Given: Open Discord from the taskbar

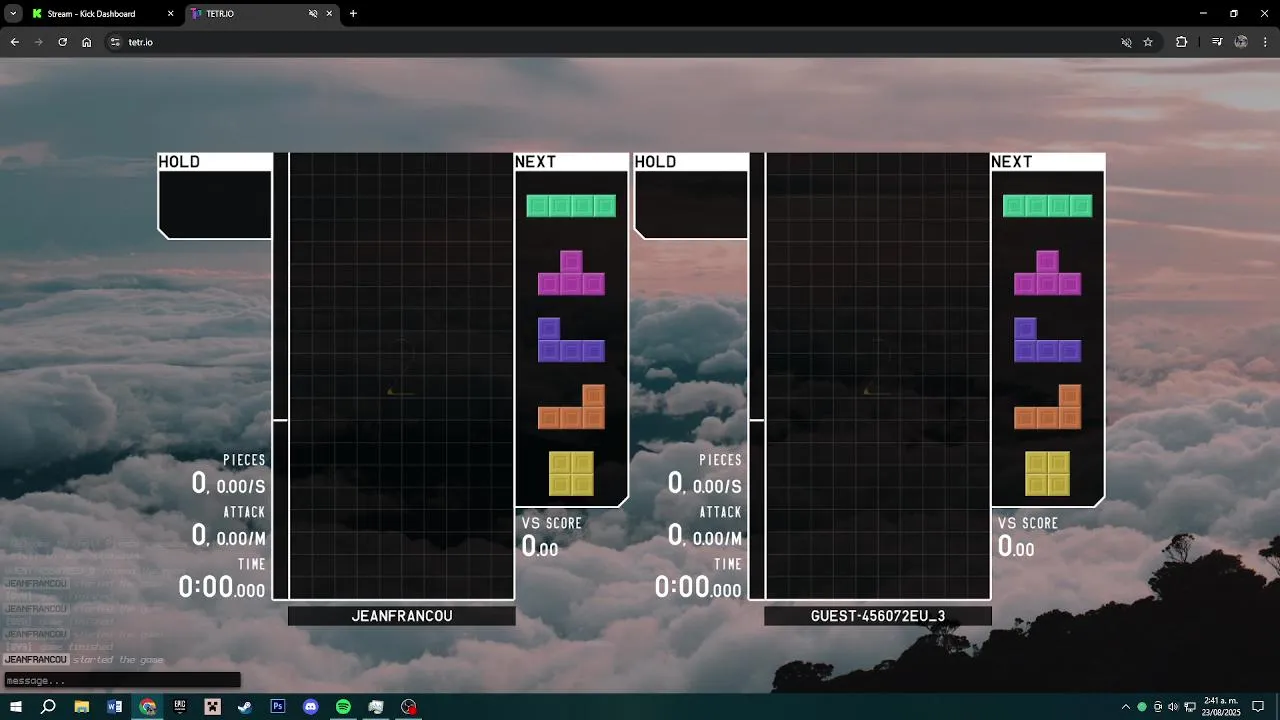Looking at the screenshot, I should point(310,707).
